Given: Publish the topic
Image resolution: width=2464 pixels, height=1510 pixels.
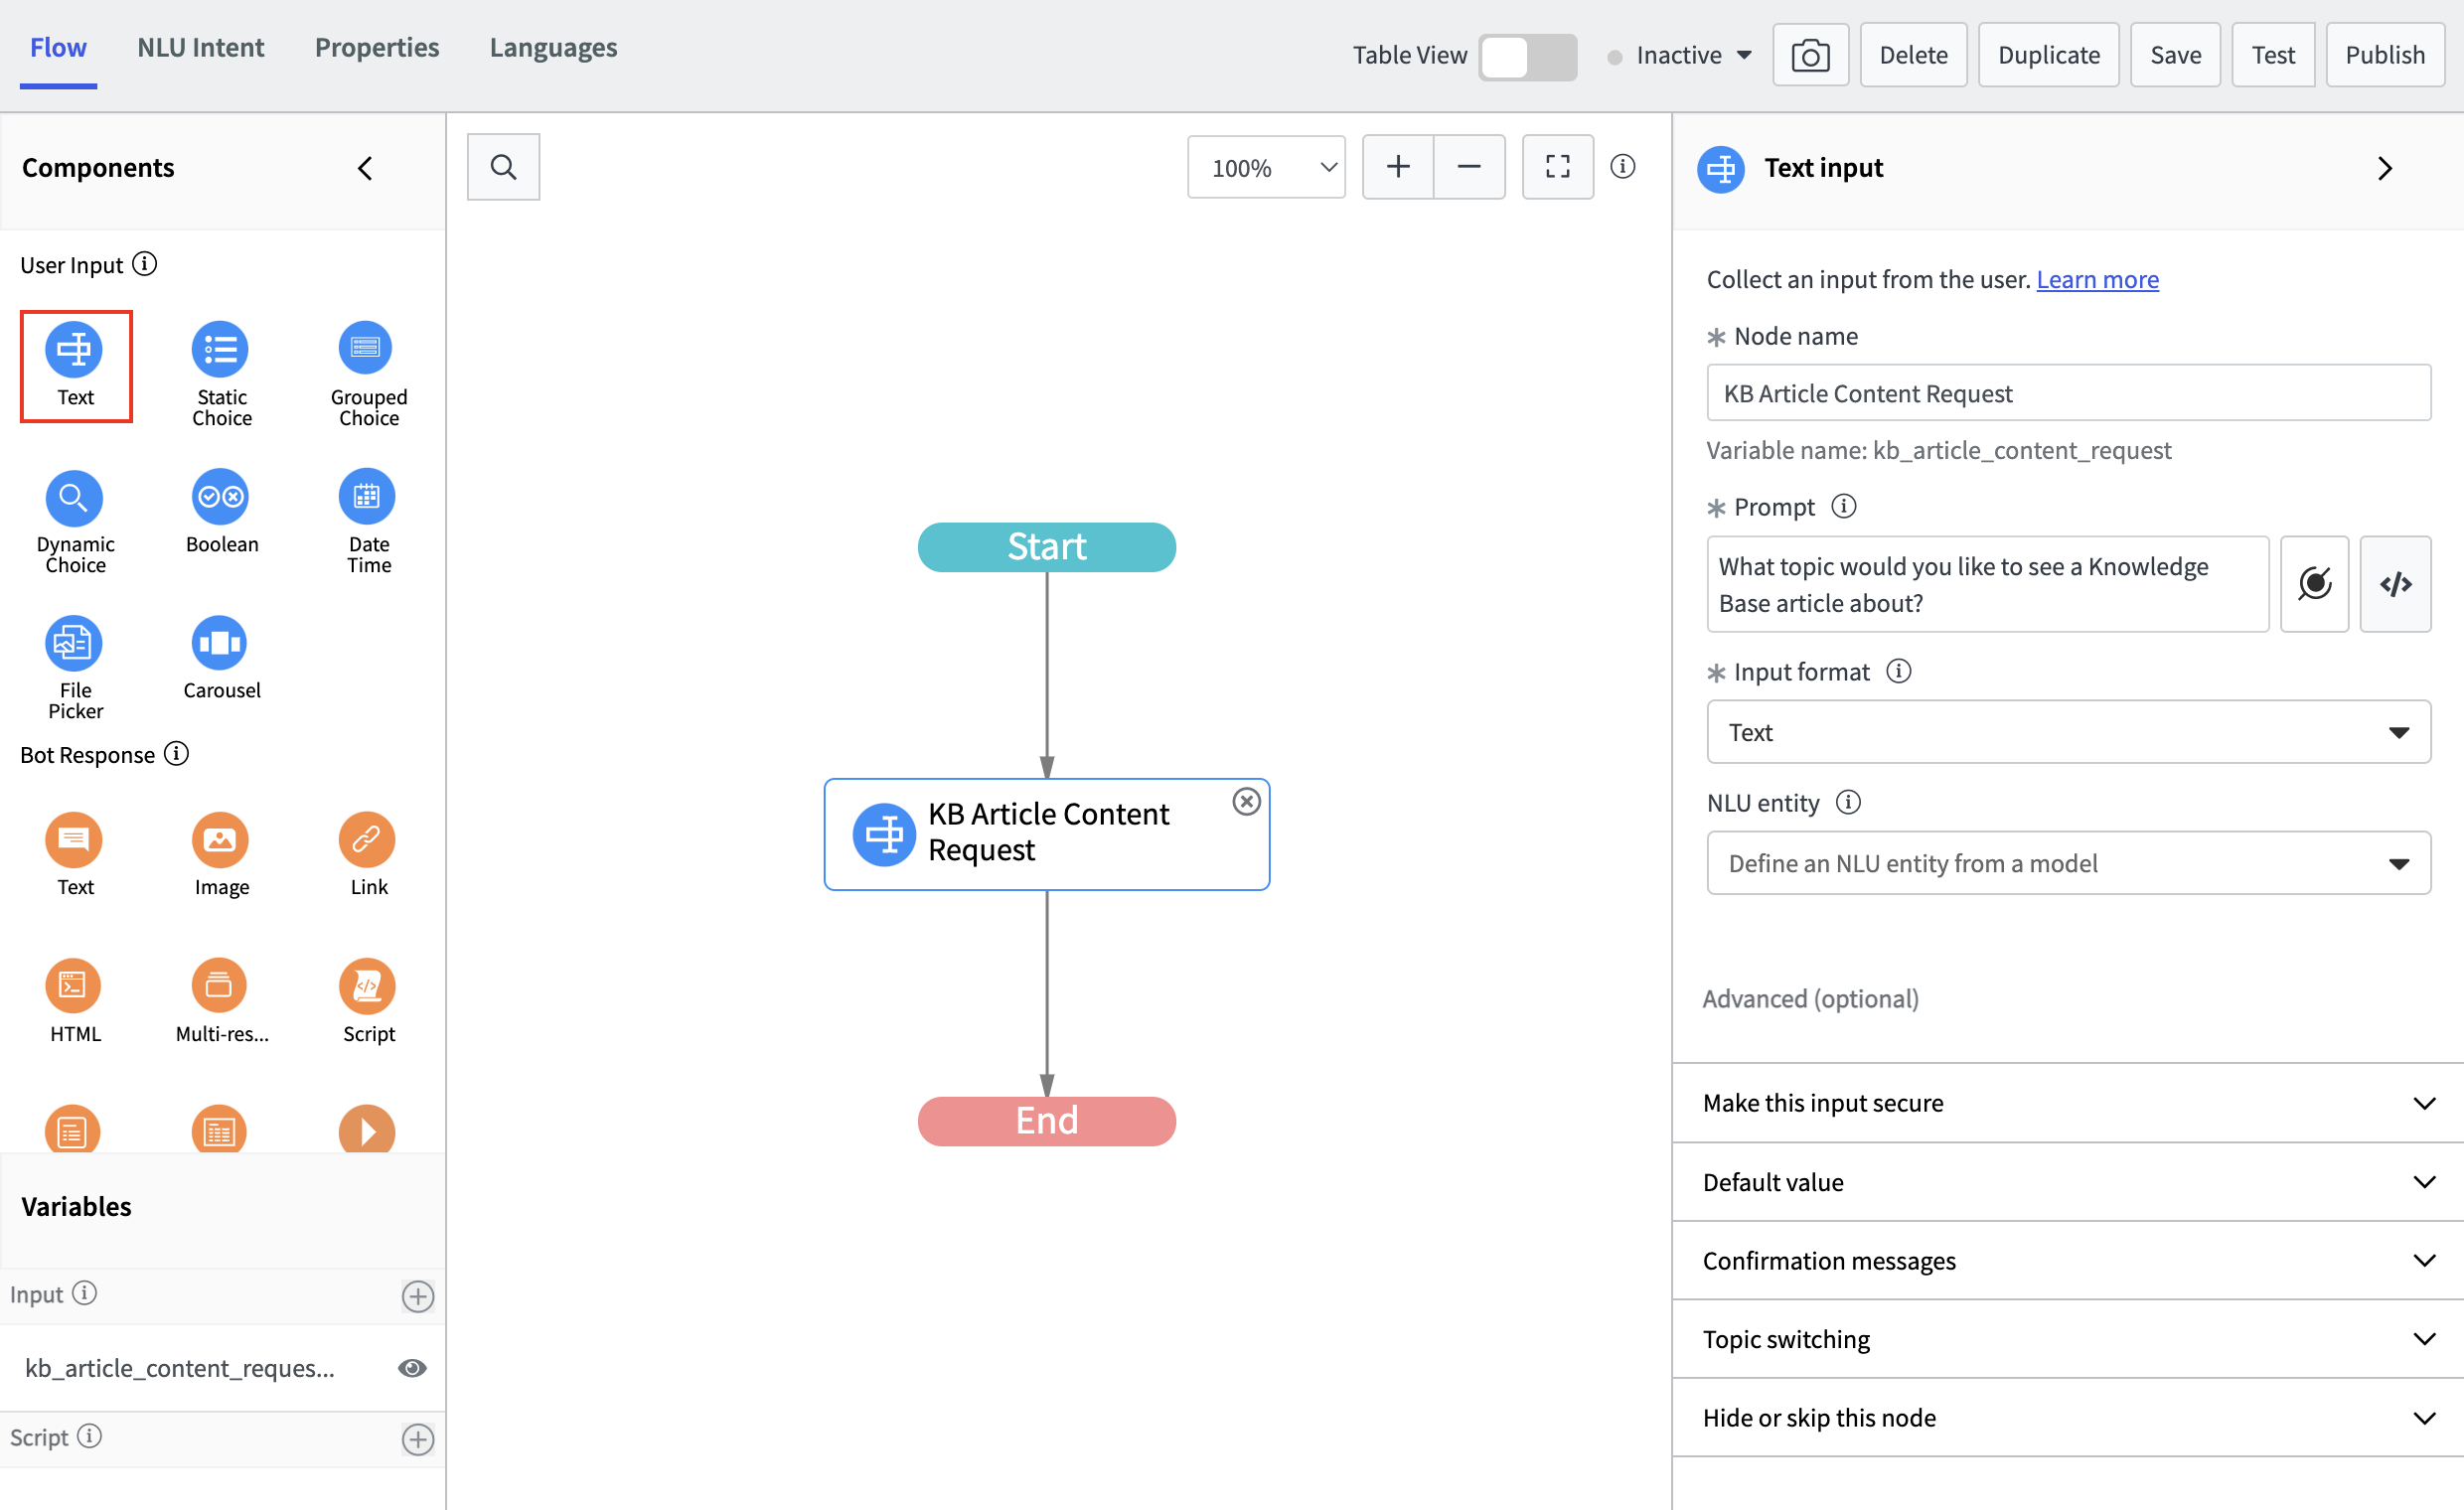Looking at the screenshot, I should tap(2385, 55).
